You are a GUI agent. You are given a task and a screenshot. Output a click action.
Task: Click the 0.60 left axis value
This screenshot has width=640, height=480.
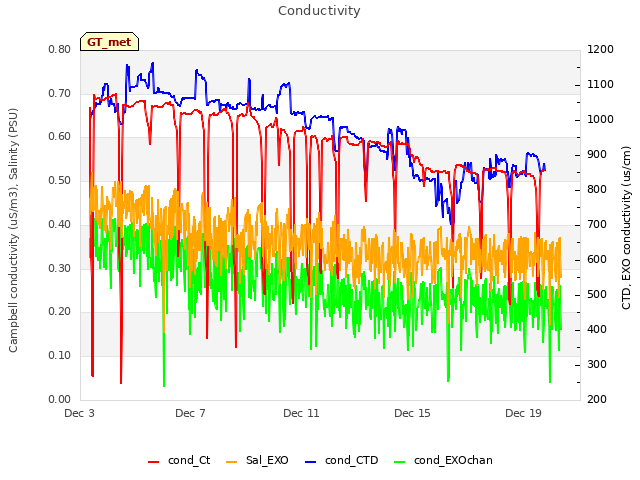(60, 137)
